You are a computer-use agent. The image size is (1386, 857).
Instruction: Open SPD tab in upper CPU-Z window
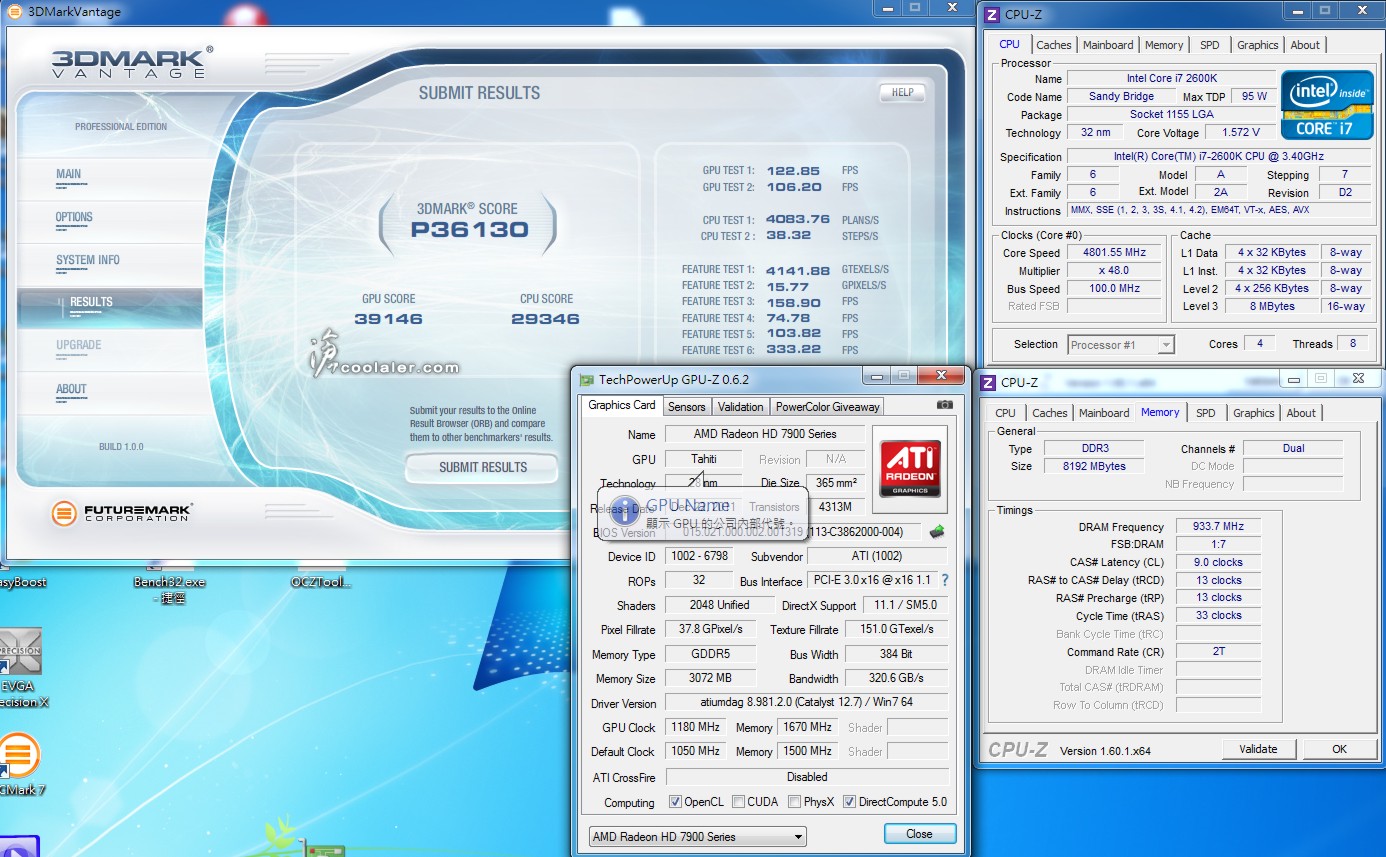pos(1210,45)
